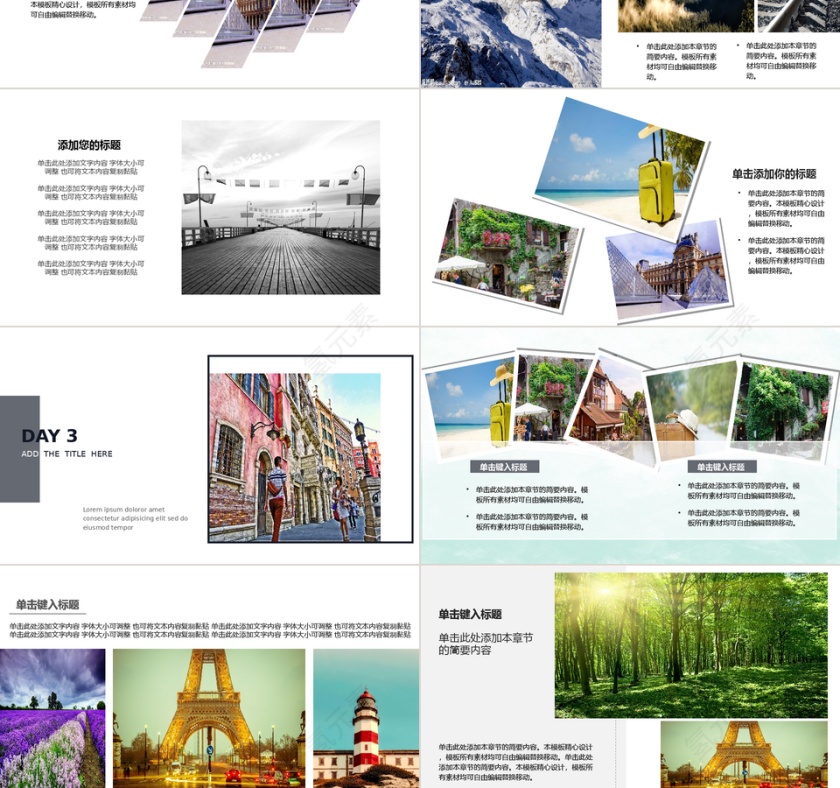Click the black-and-white pier photo

coord(280,208)
